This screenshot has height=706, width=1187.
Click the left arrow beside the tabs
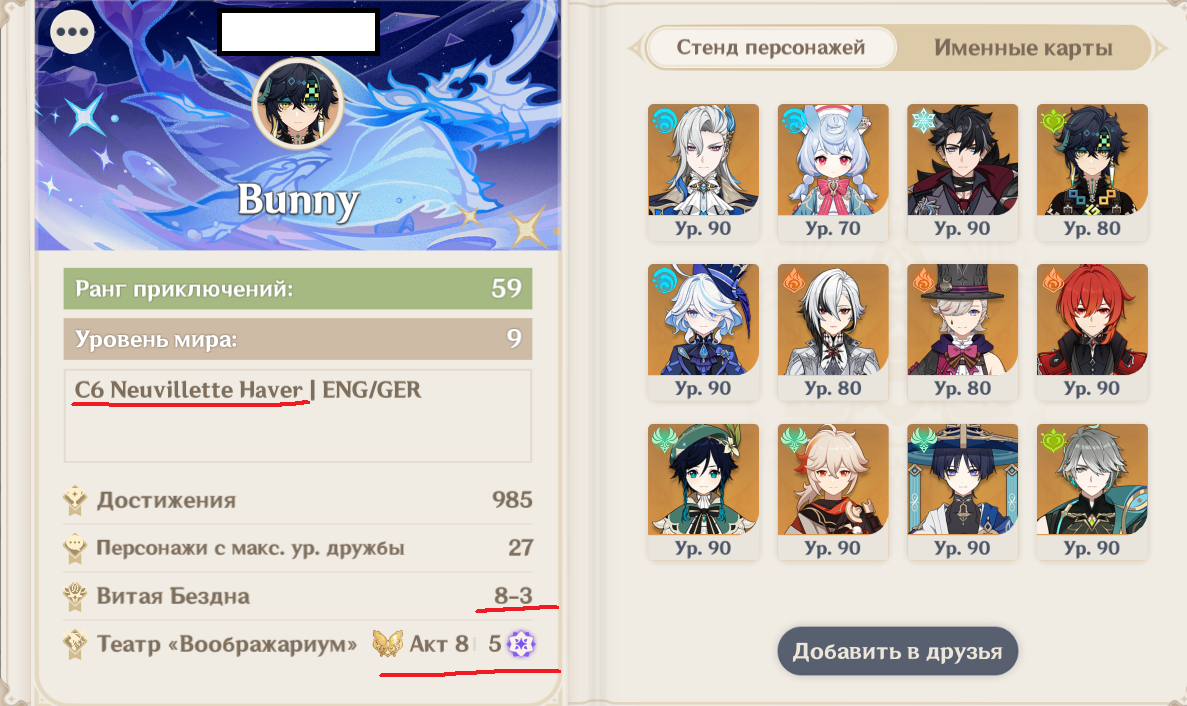point(635,48)
